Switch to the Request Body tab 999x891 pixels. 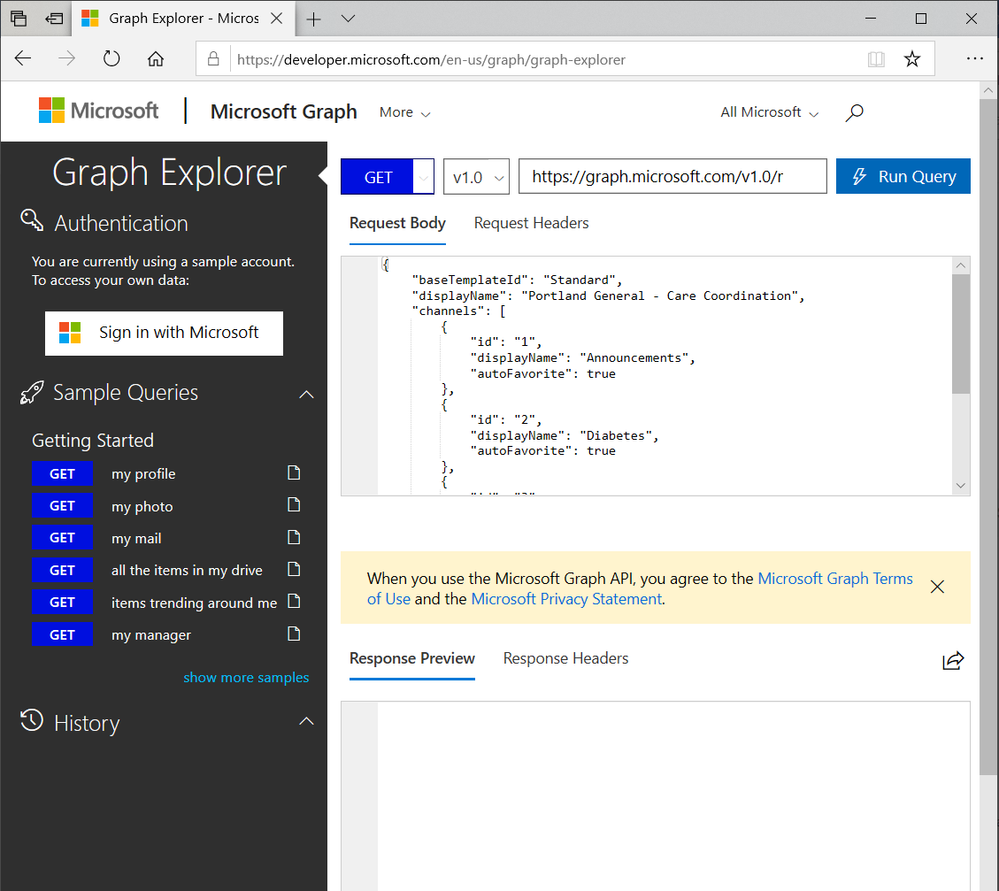coord(398,224)
